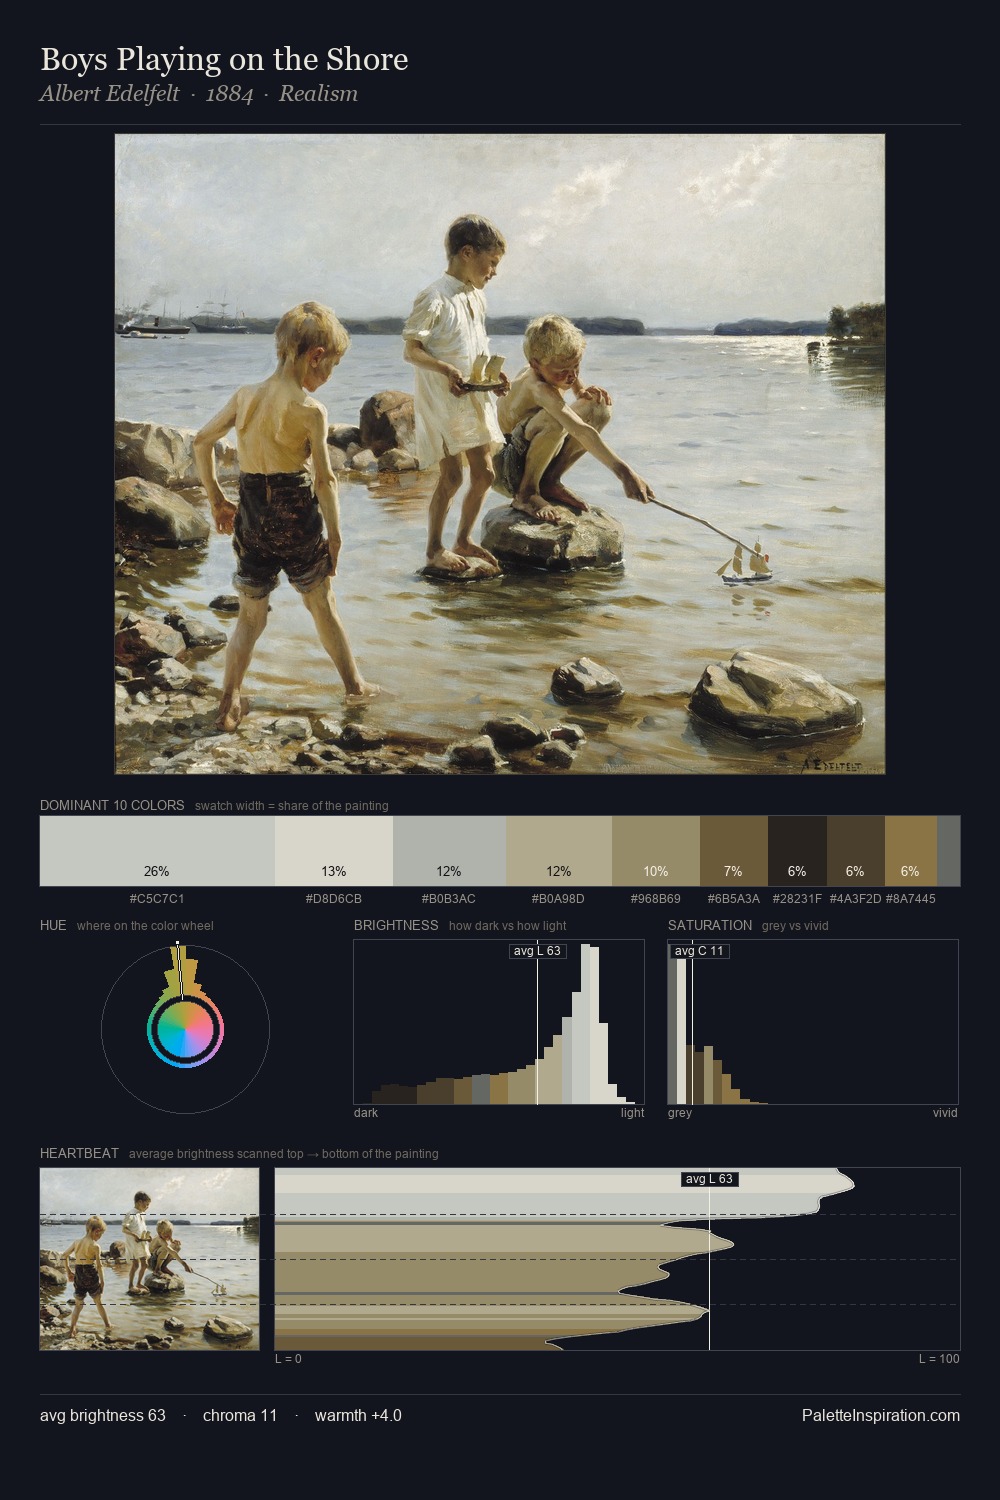The width and height of the screenshot is (1000, 1500).
Task: Click the heartbeat brightness profile chart
Action: tap(617, 1259)
